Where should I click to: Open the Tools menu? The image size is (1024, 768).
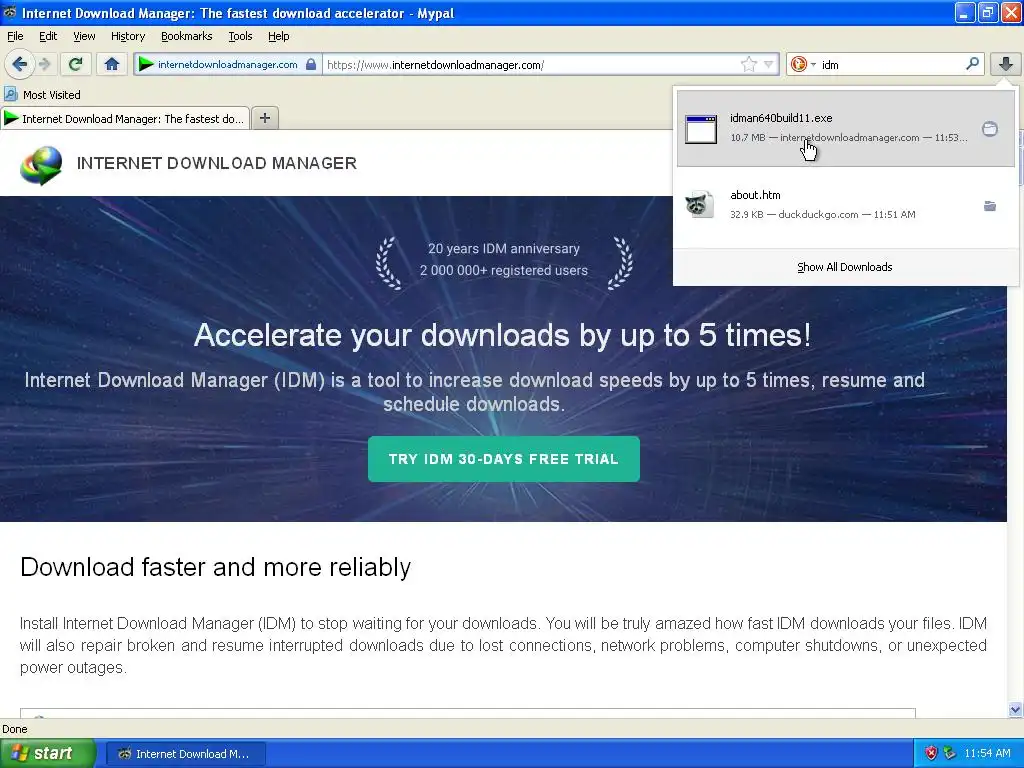click(x=240, y=36)
